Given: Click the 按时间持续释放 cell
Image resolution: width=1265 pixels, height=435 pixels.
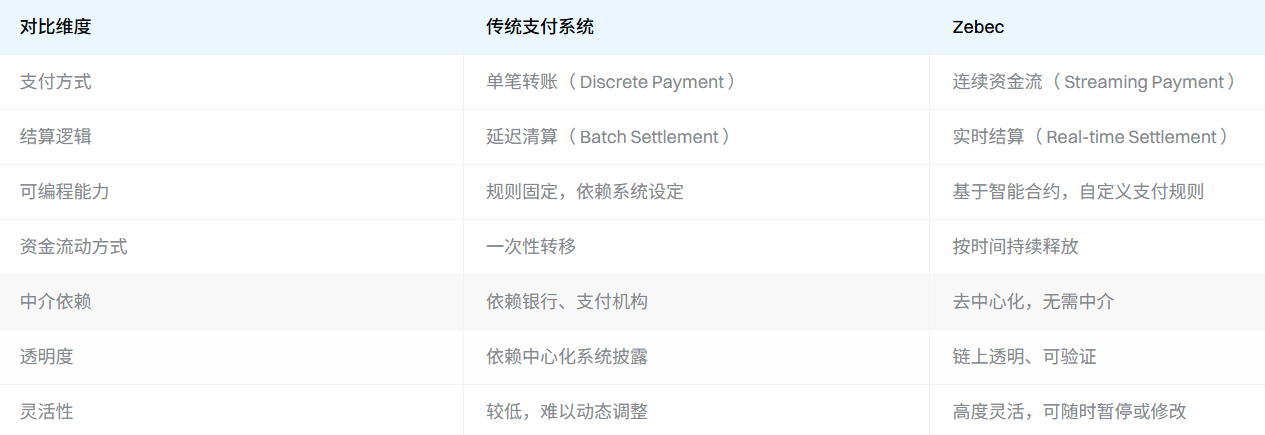Looking at the screenshot, I should (1015, 247).
